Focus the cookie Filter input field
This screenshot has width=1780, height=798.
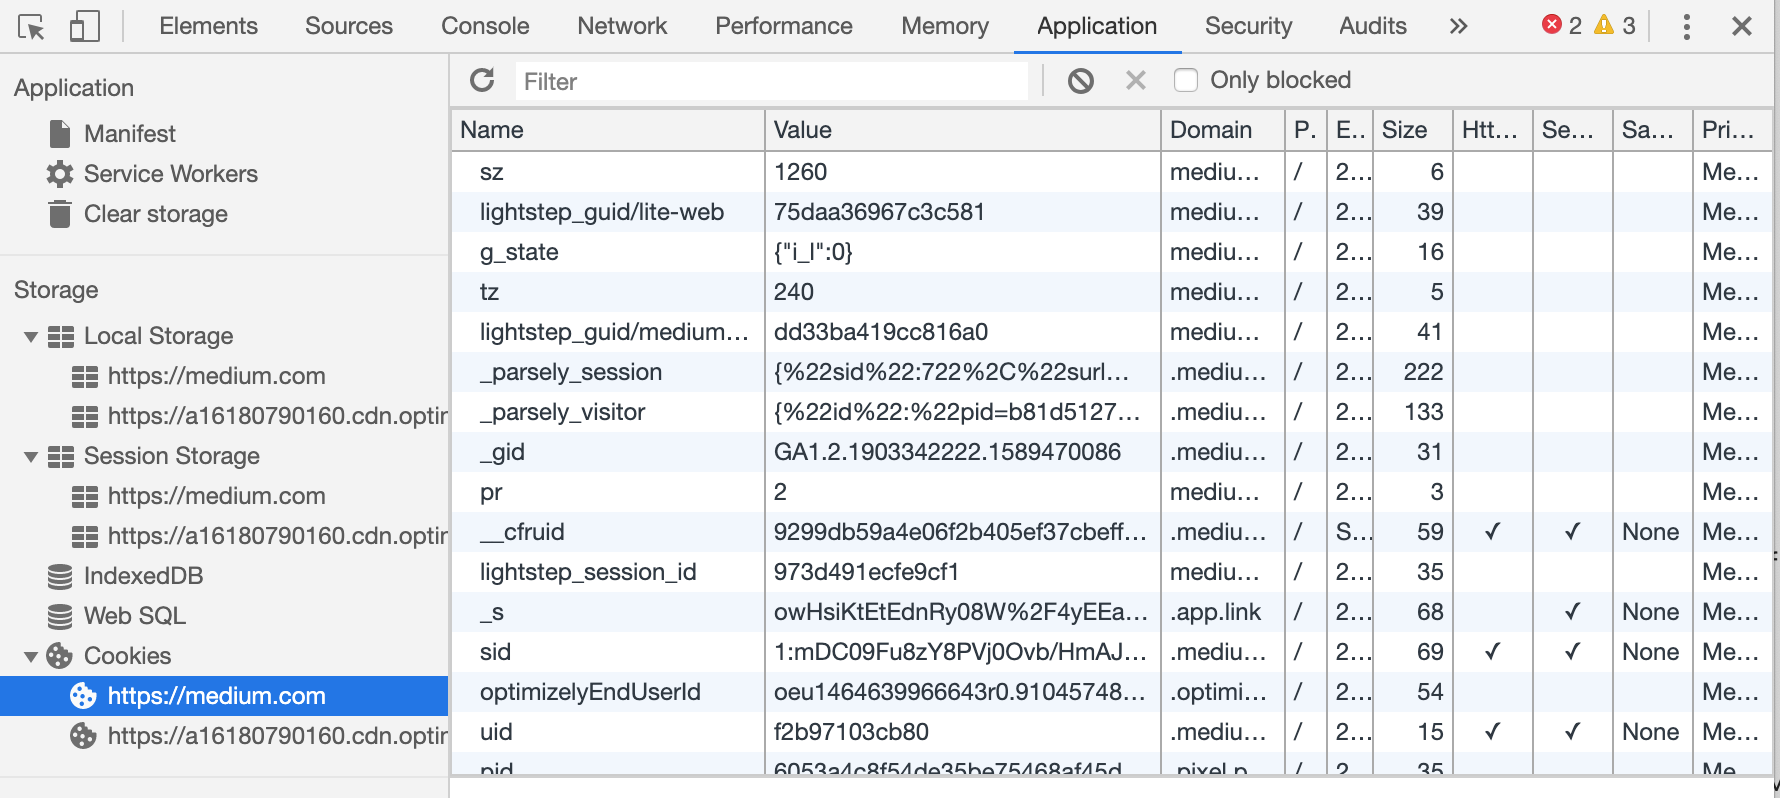tap(772, 81)
